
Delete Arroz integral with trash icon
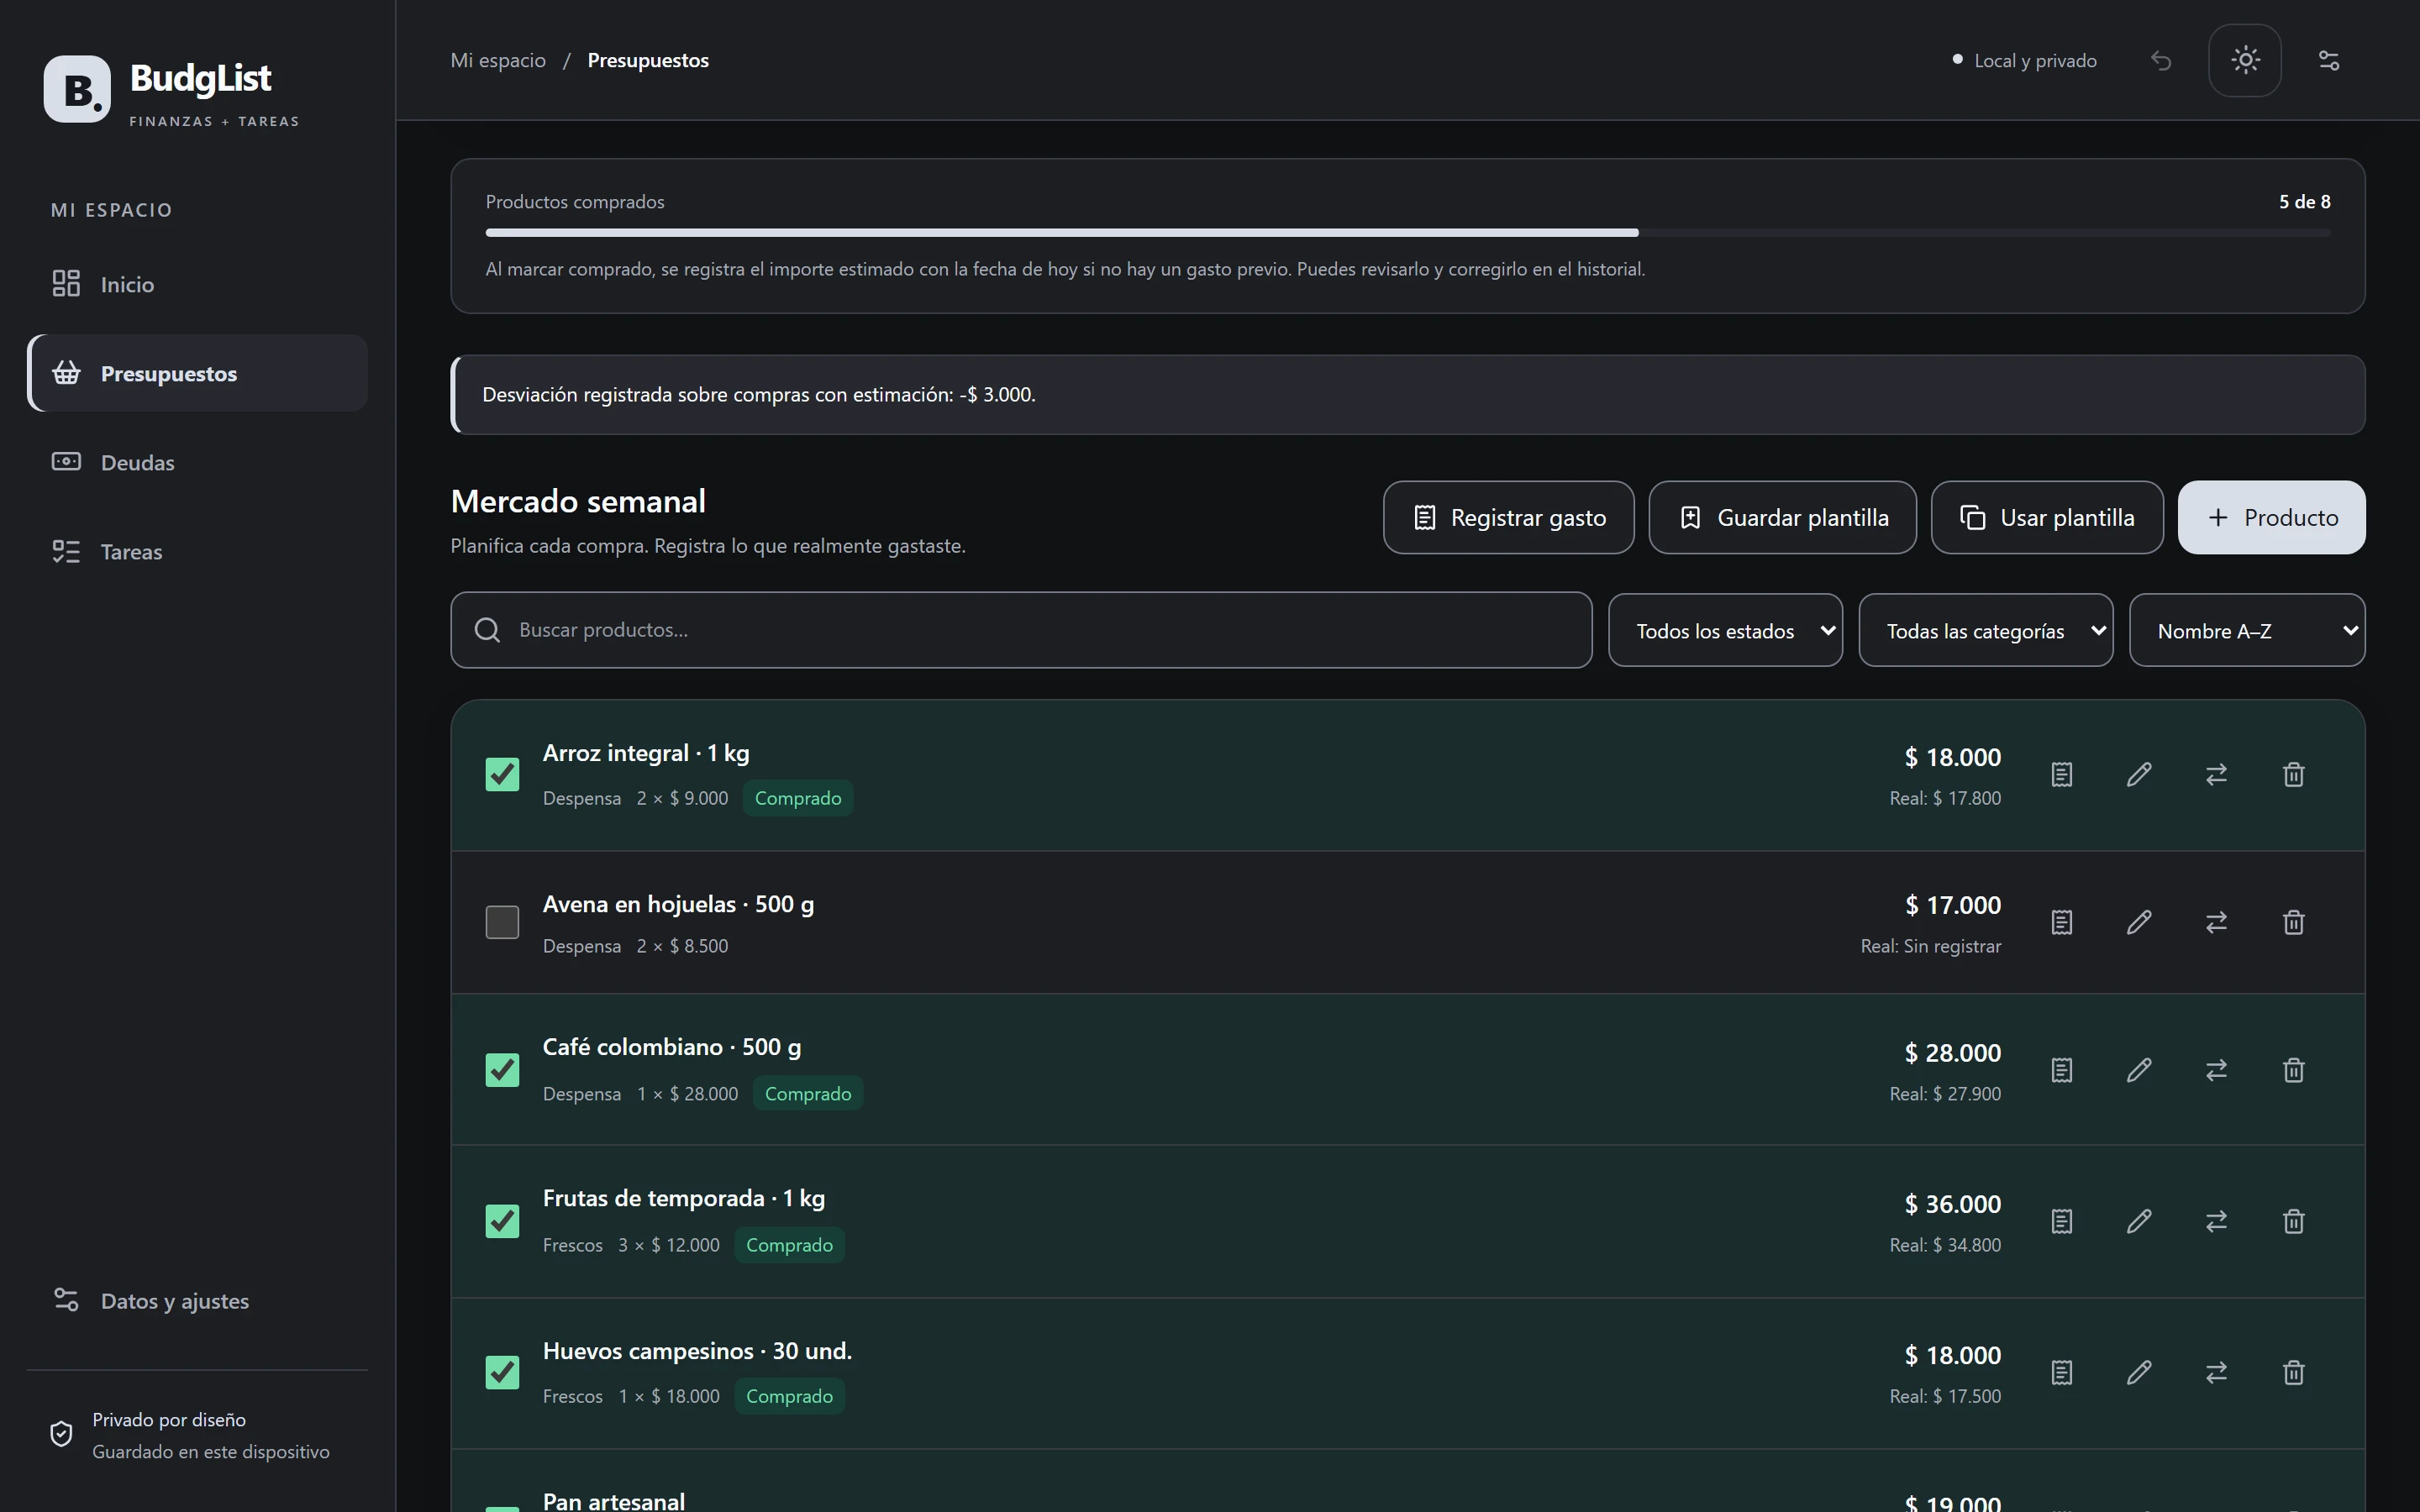click(2294, 775)
